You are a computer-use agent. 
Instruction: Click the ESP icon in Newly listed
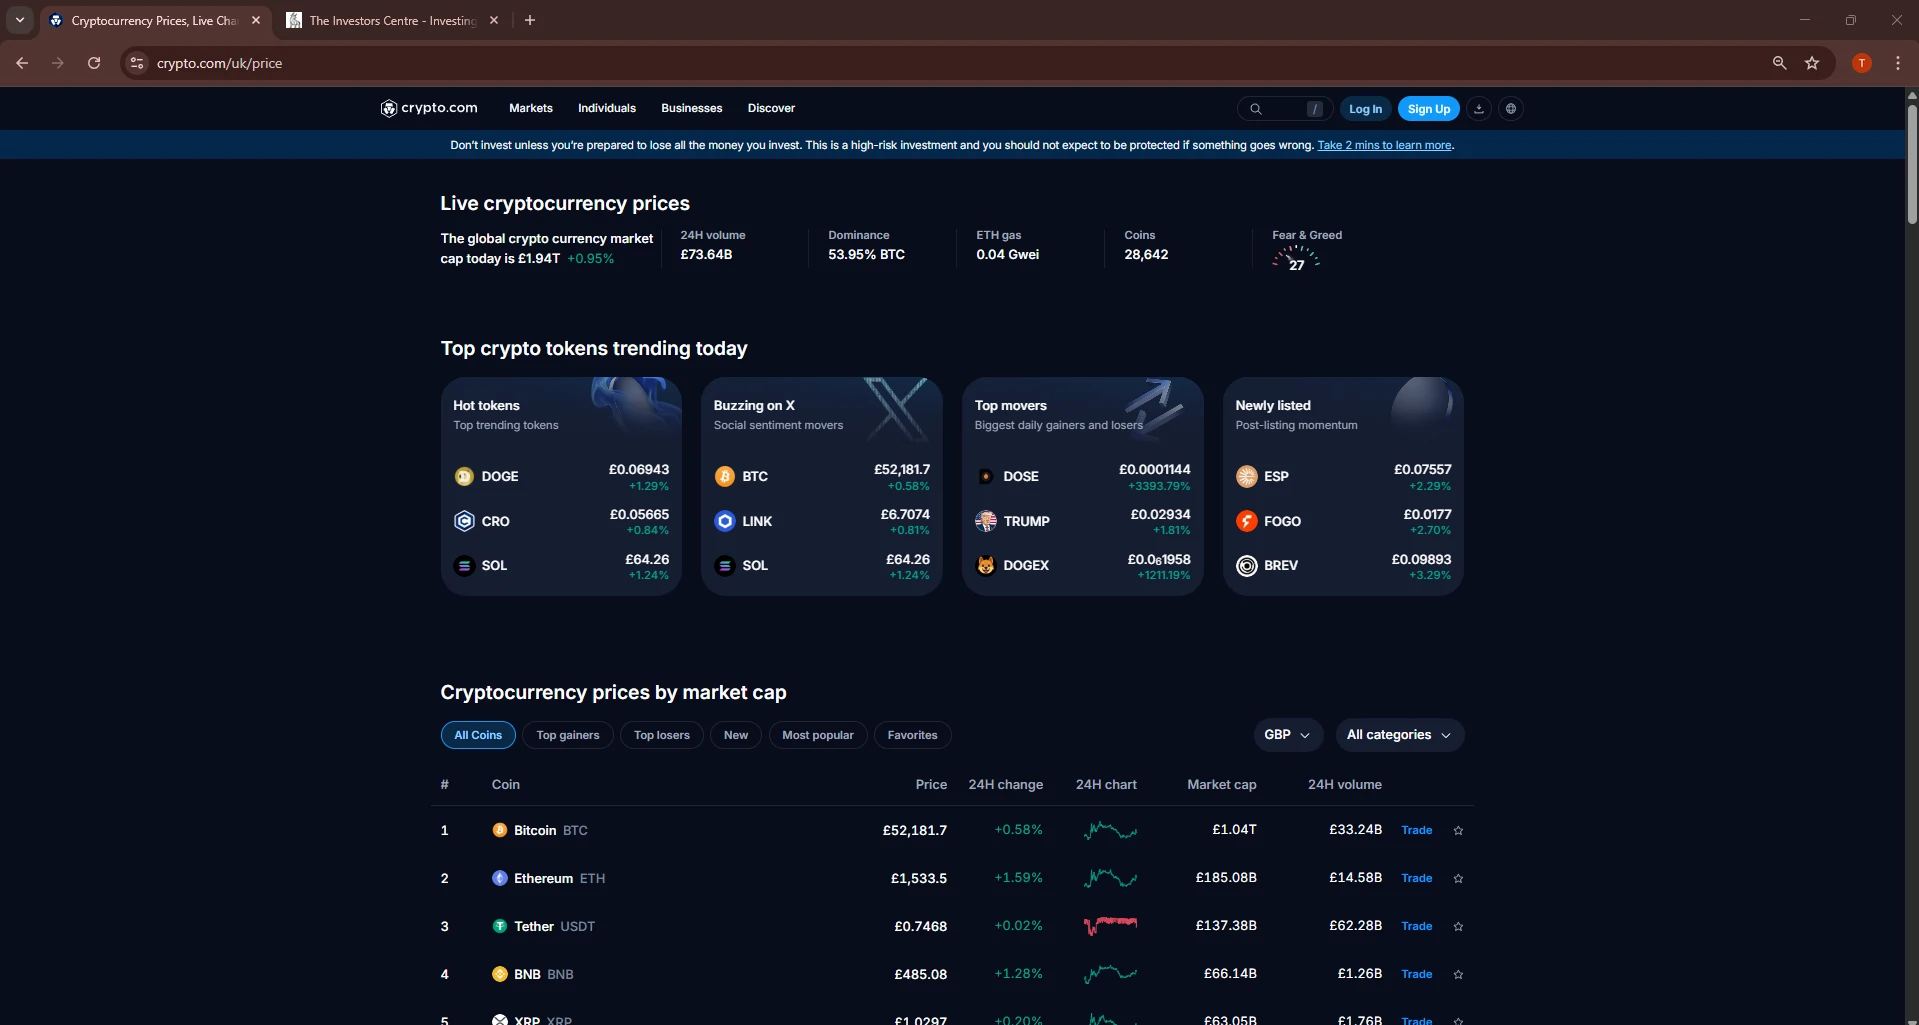click(x=1247, y=477)
